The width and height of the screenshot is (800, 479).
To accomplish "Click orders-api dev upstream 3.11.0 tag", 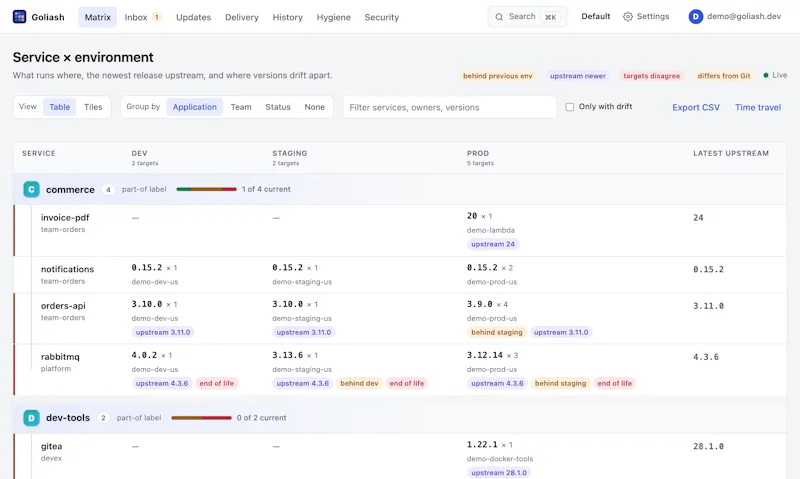I will [x=163, y=332].
